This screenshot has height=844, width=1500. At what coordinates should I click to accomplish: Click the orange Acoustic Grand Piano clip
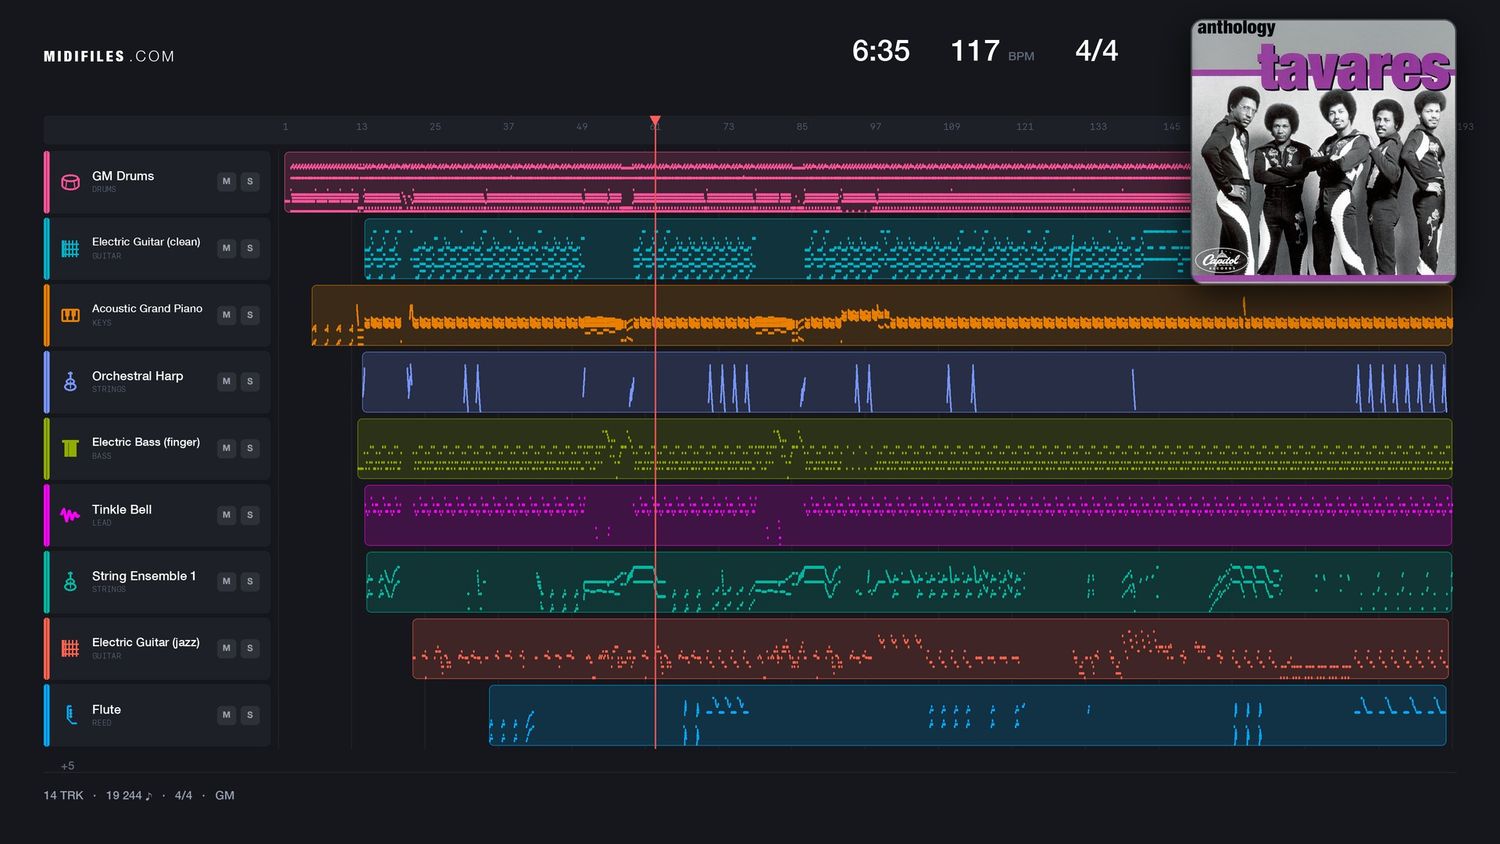pos(882,315)
